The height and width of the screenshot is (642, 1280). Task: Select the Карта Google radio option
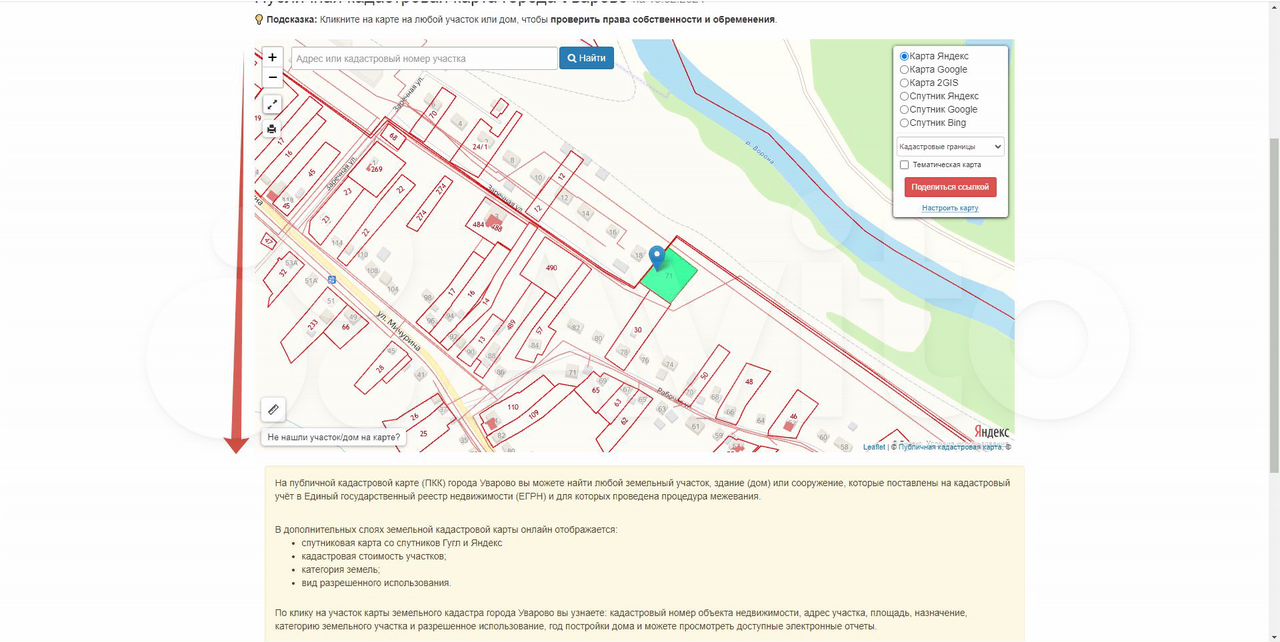point(905,70)
